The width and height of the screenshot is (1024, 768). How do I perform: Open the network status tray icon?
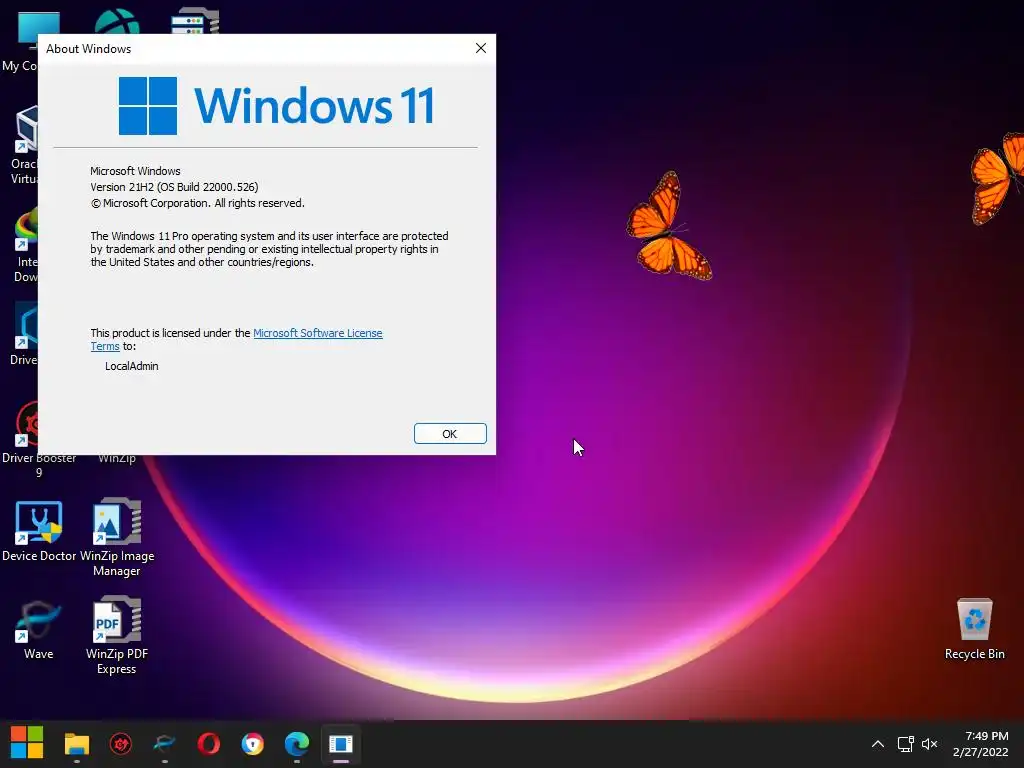905,744
